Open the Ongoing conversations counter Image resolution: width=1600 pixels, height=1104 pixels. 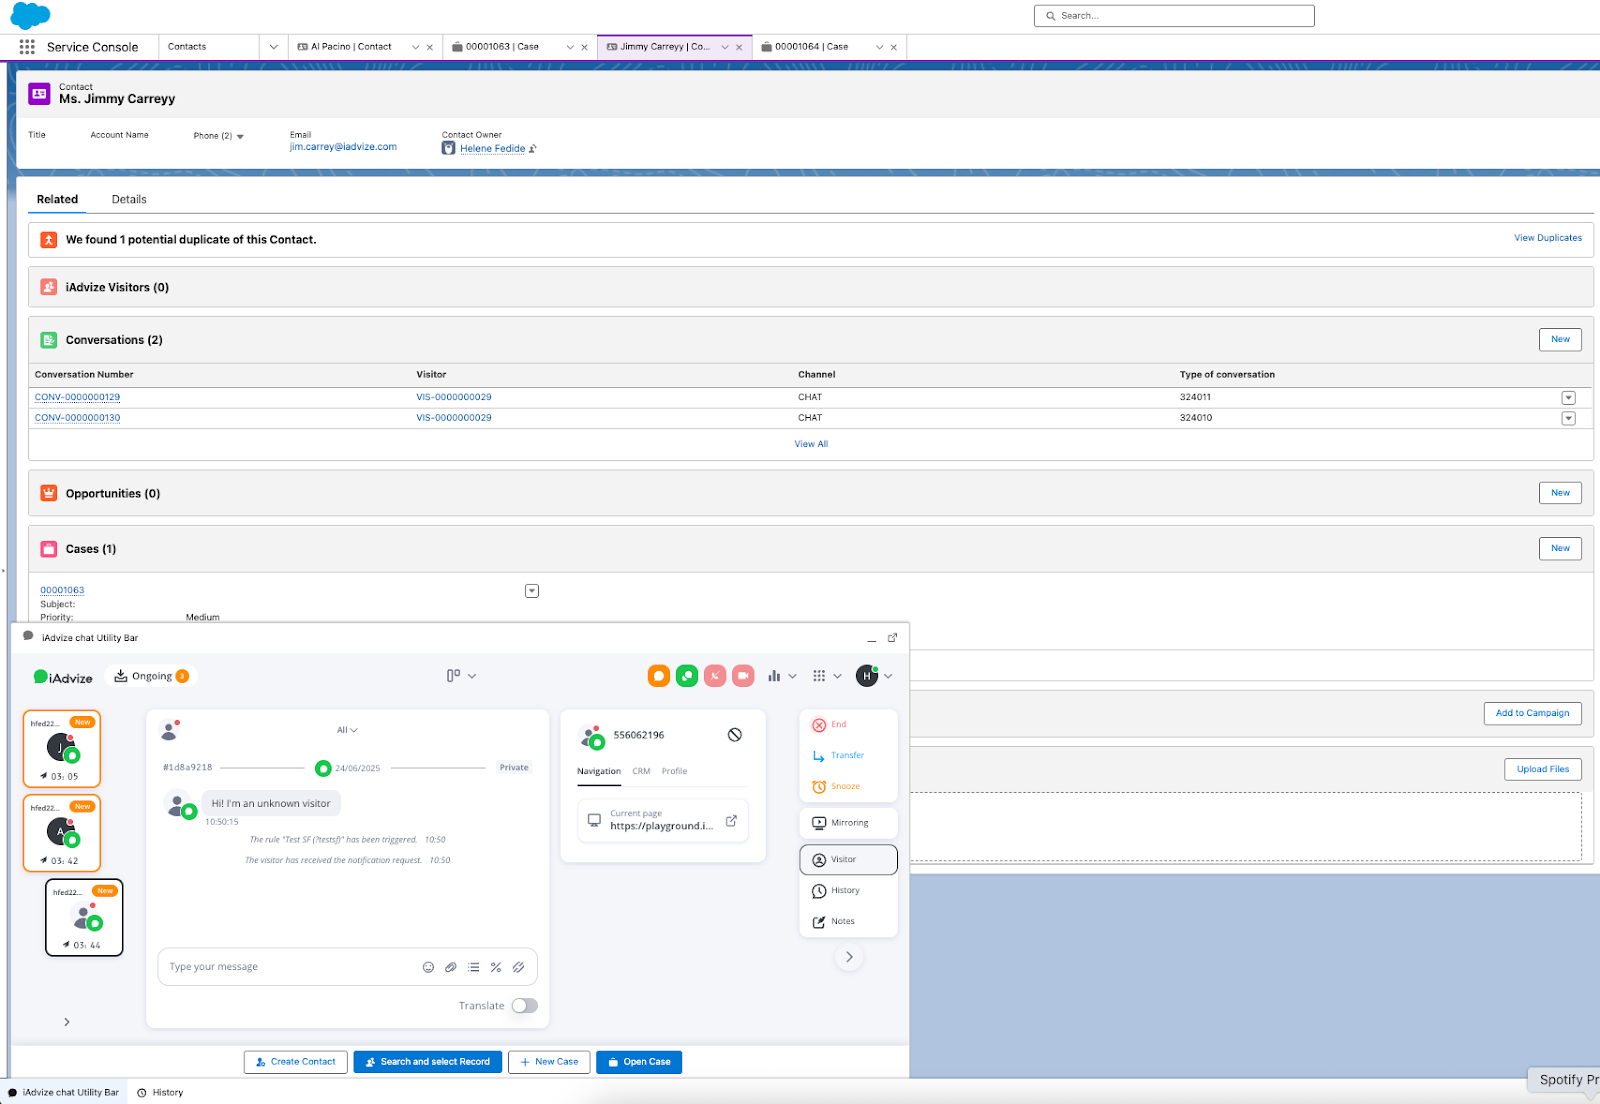click(x=151, y=676)
